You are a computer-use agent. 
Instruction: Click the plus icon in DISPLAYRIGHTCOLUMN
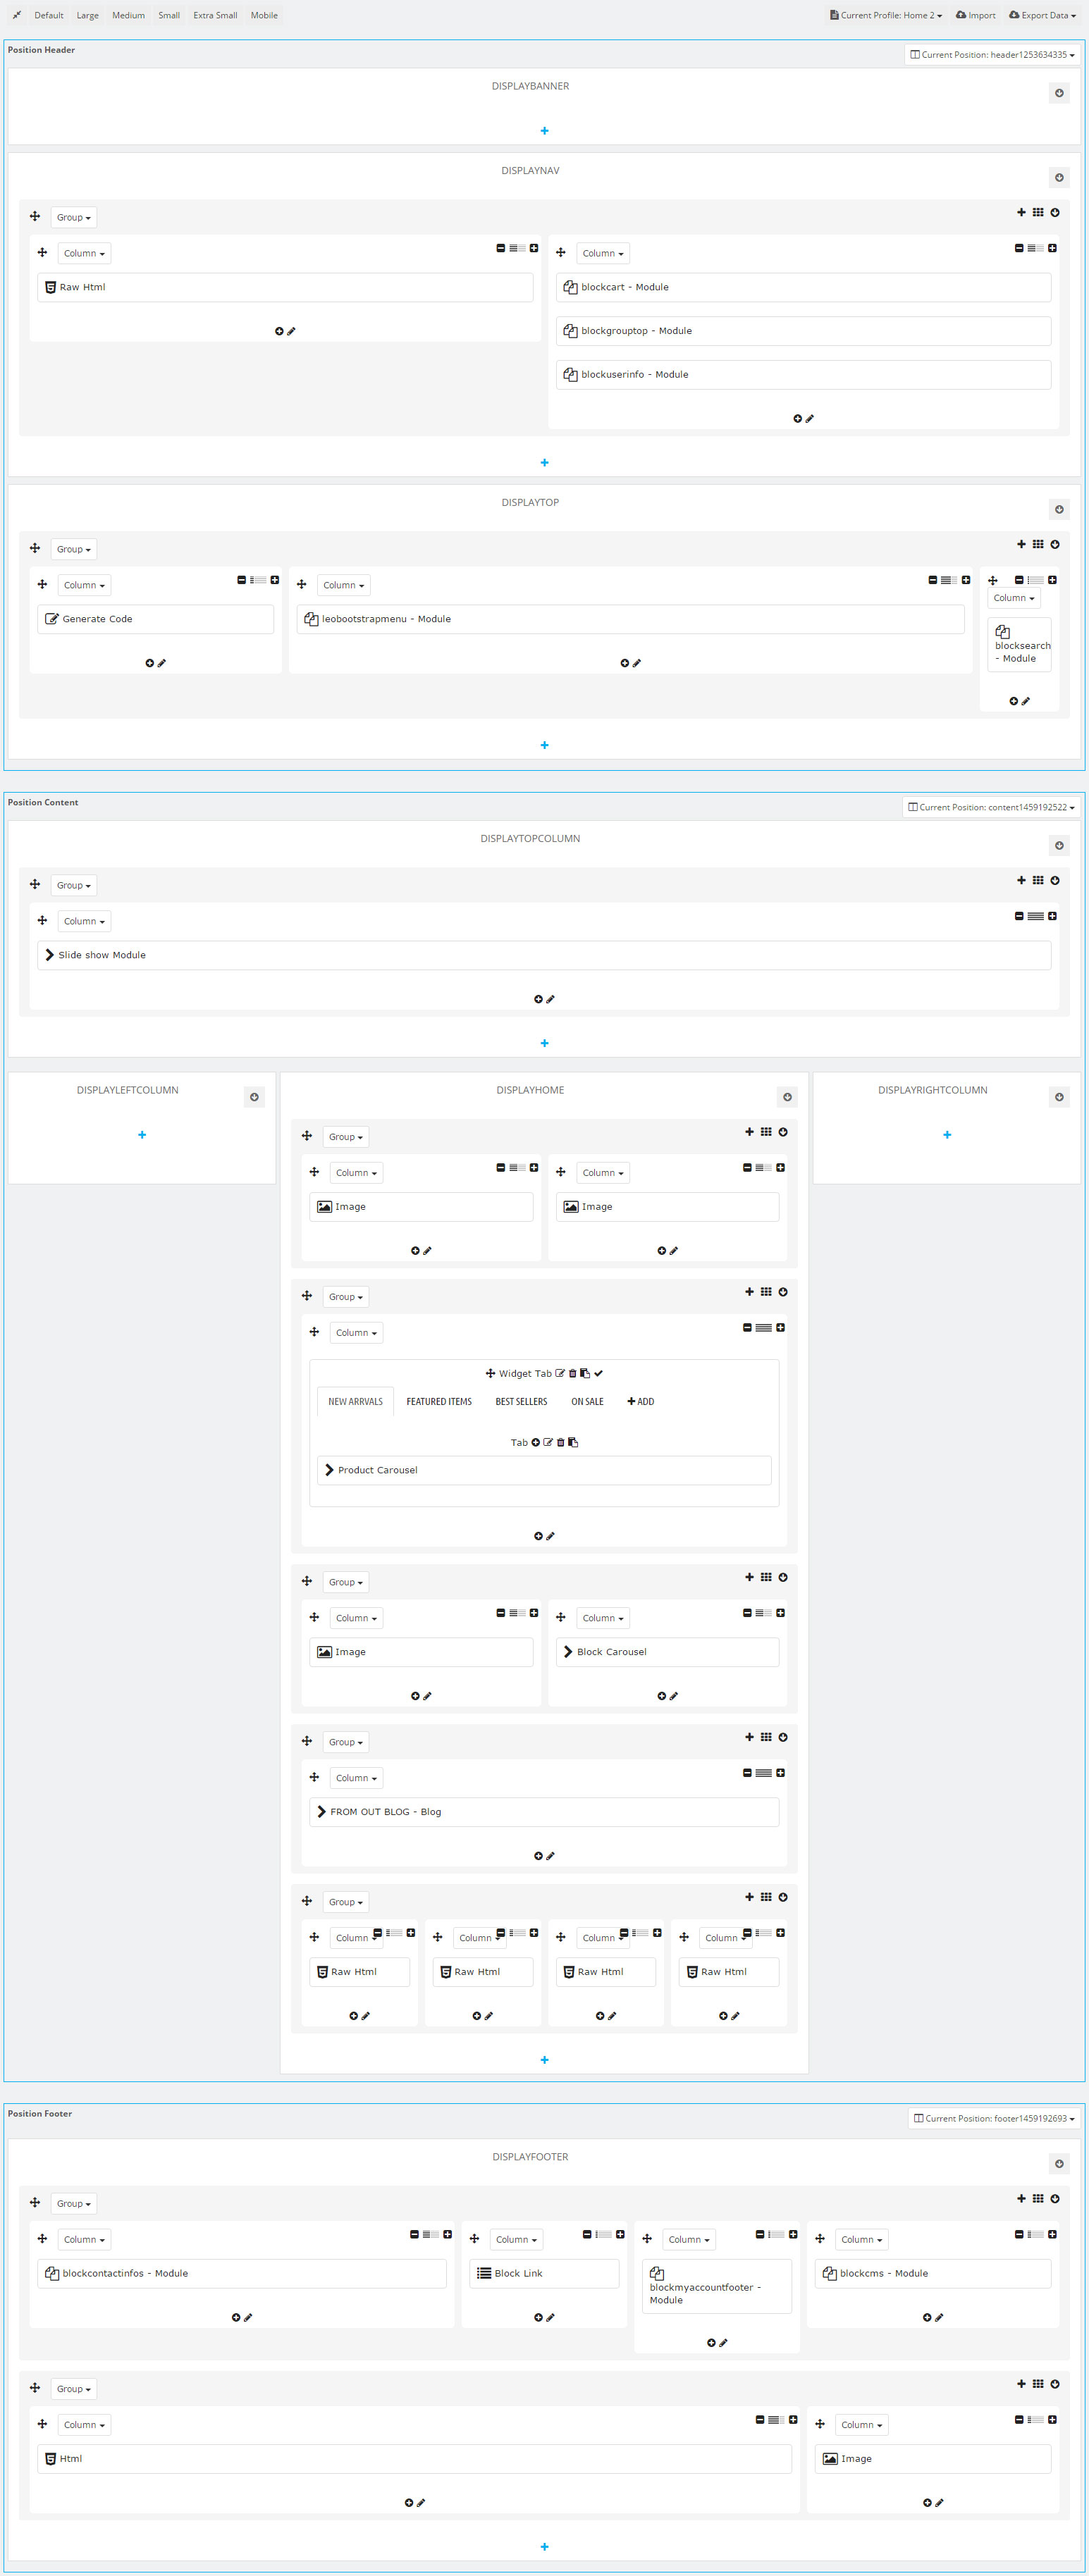click(947, 1135)
